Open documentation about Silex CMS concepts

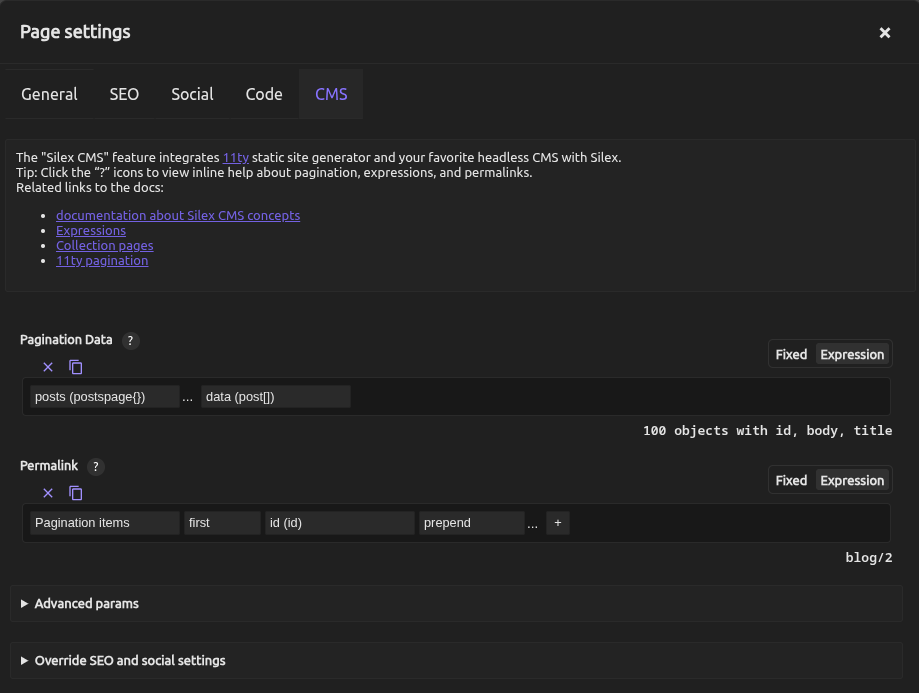point(178,216)
